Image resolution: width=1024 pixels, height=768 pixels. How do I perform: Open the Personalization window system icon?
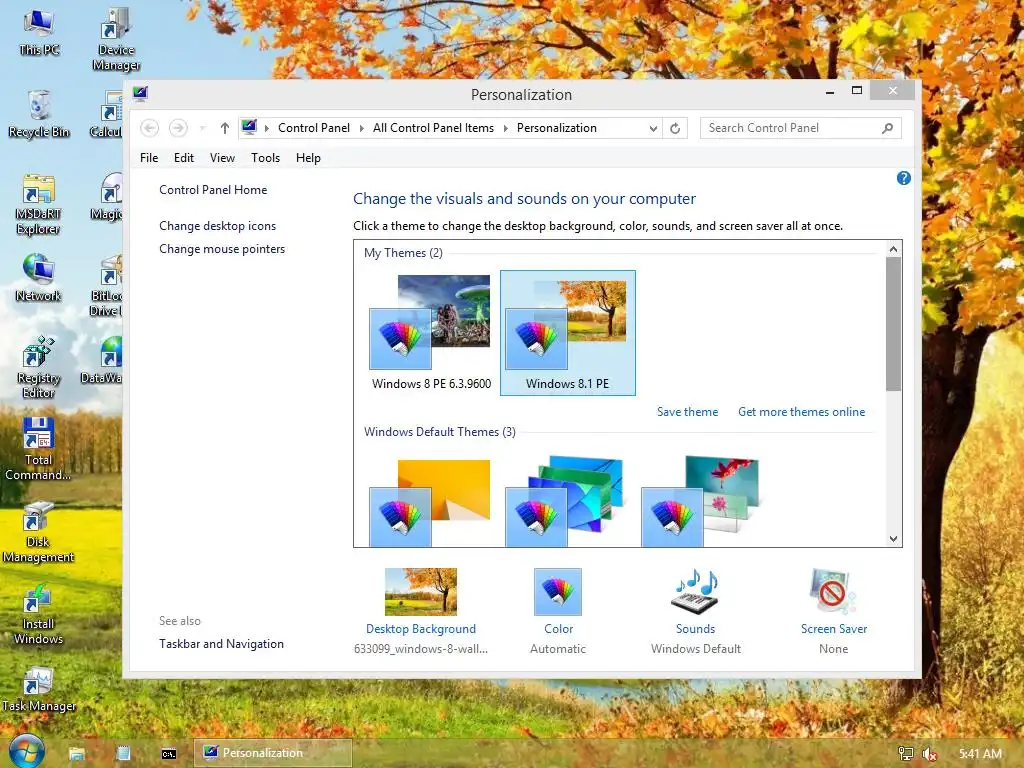coord(140,93)
